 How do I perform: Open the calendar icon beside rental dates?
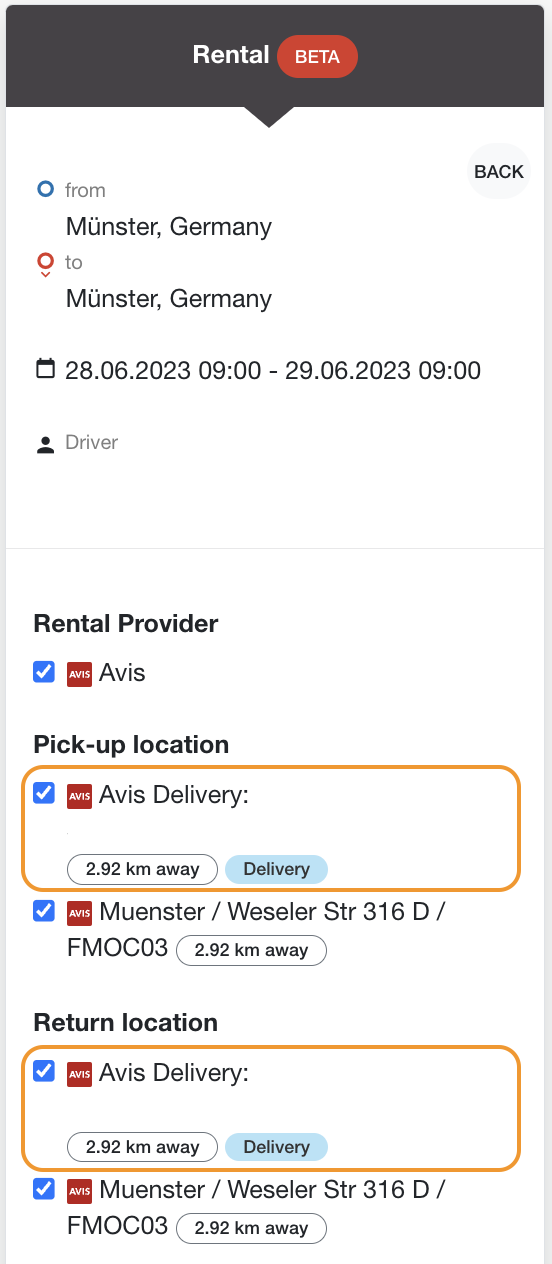click(x=45, y=369)
